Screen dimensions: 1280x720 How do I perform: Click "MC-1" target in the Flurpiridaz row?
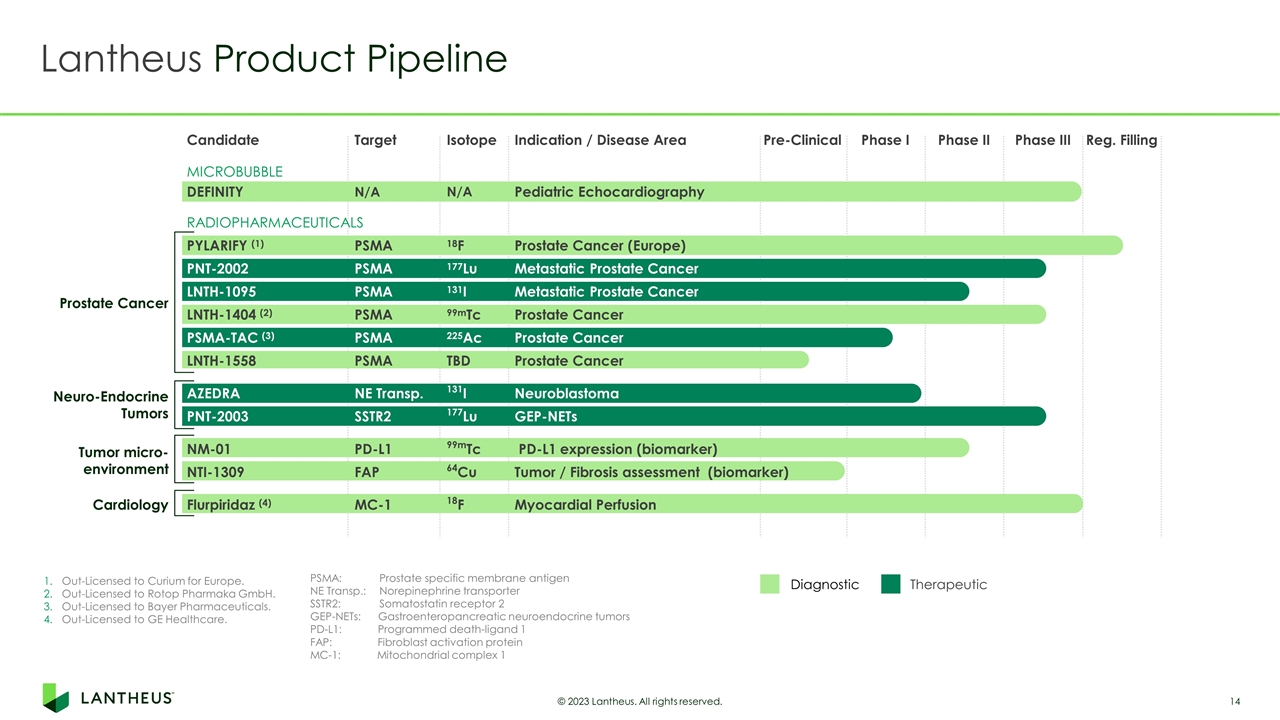(x=372, y=505)
